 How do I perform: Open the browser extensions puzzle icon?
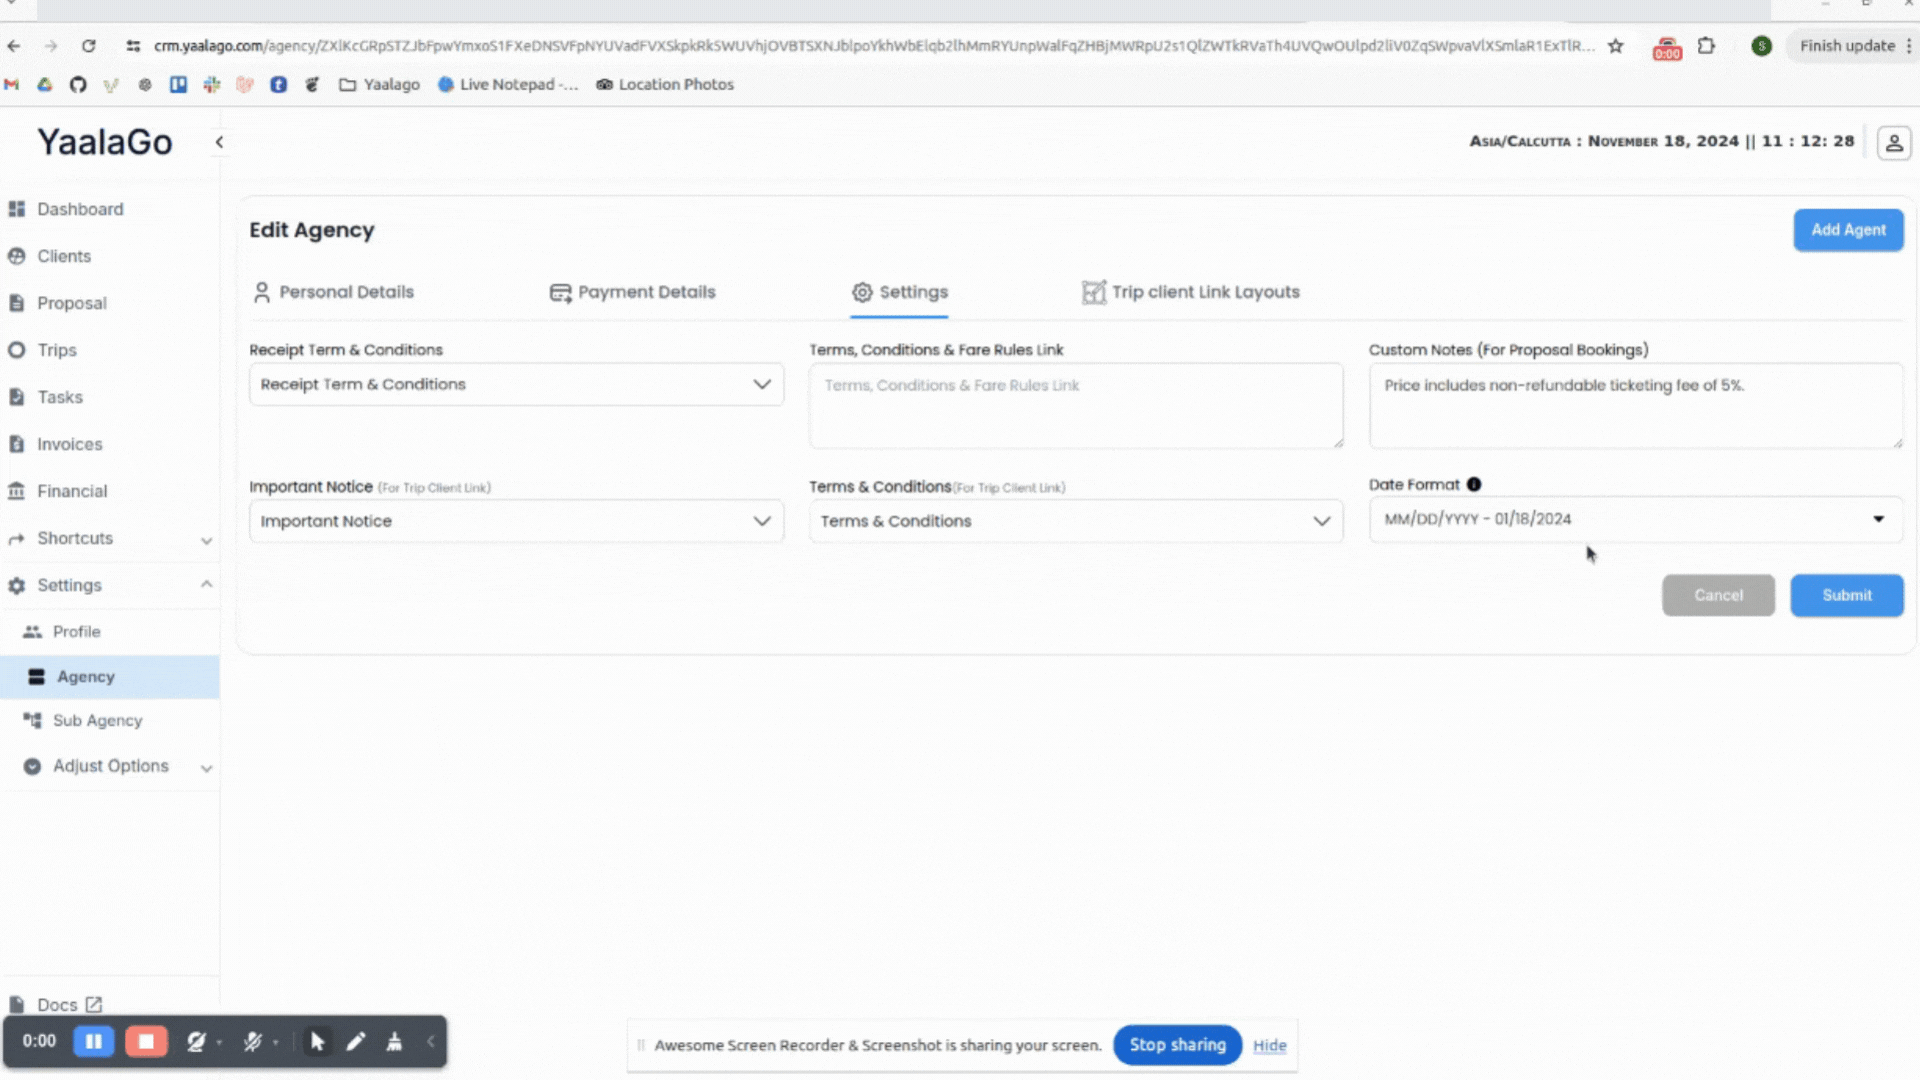1707,46
